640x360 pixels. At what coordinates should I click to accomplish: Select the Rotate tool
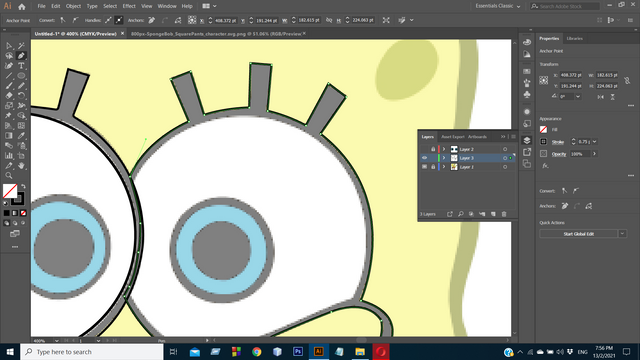pos(21,96)
